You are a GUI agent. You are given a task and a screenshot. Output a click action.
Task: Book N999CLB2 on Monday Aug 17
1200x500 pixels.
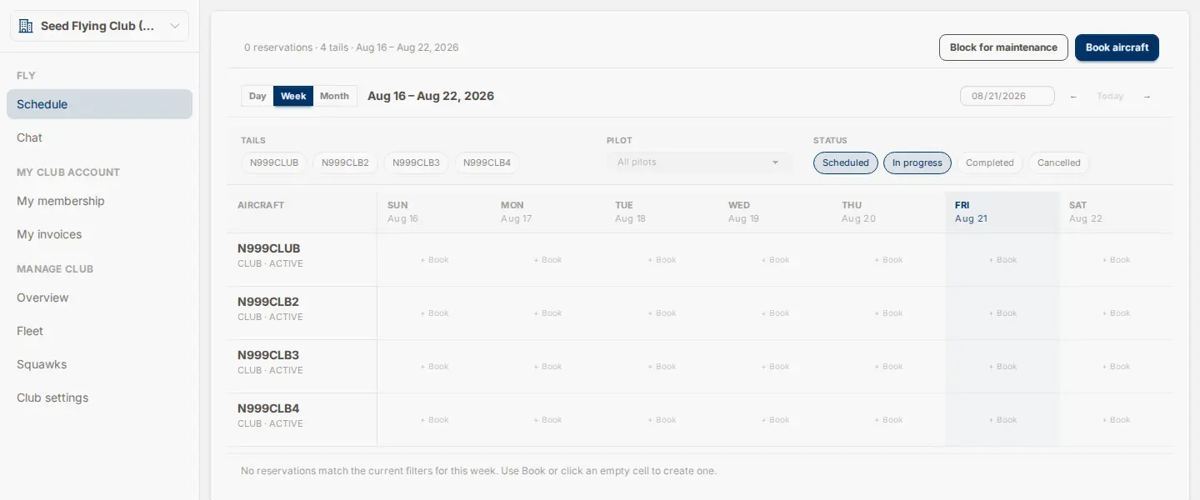(x=548, y=313)
